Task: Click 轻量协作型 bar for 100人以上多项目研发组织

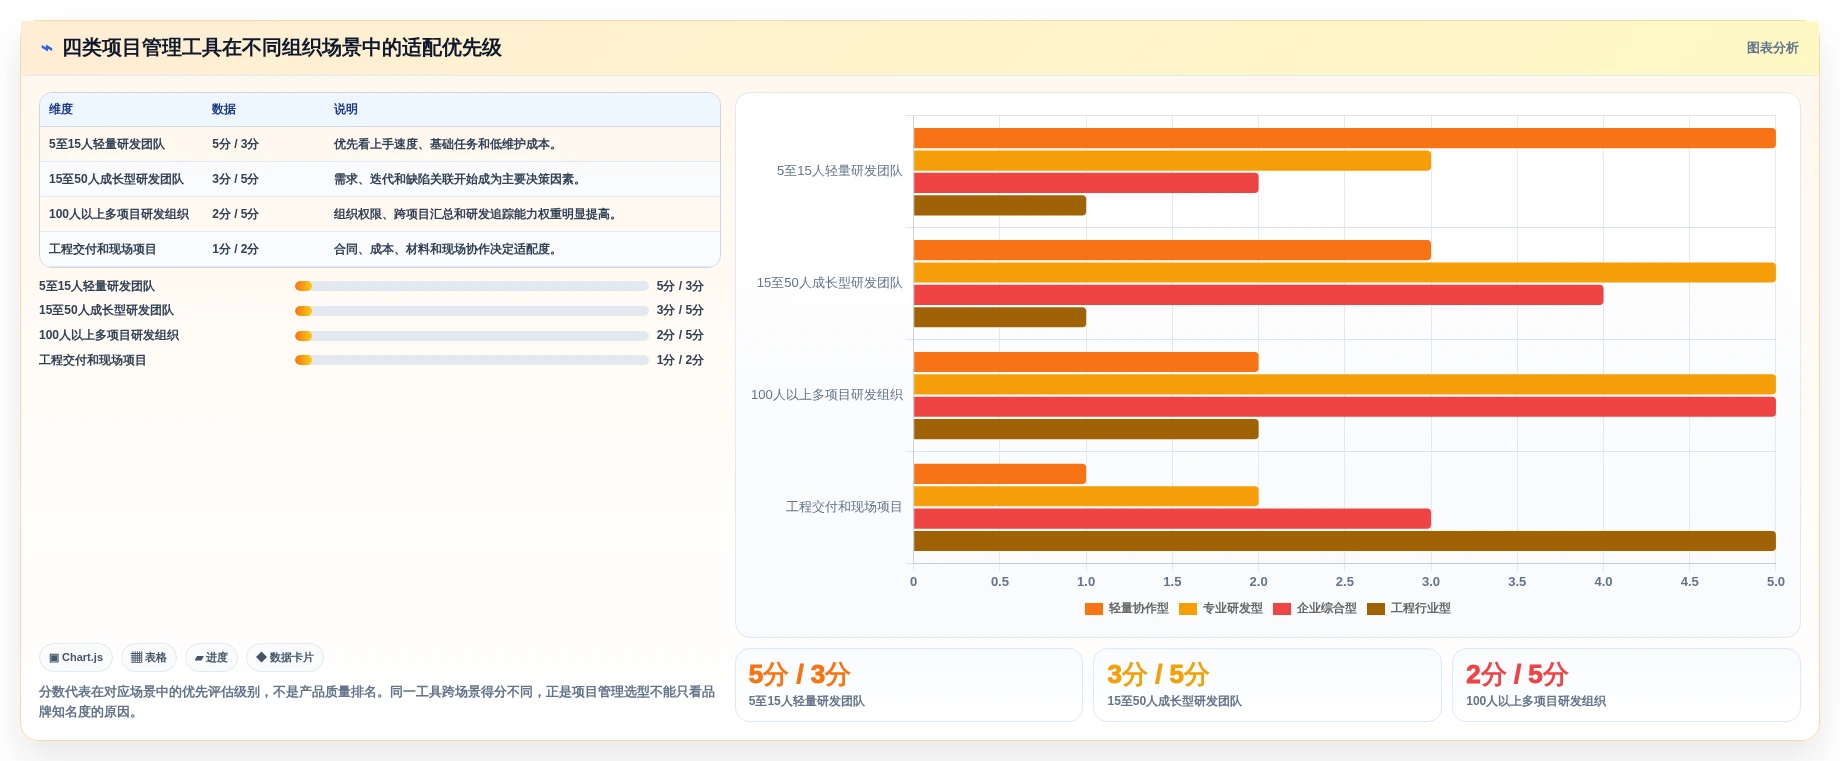Action: (x=1086, y=362)
